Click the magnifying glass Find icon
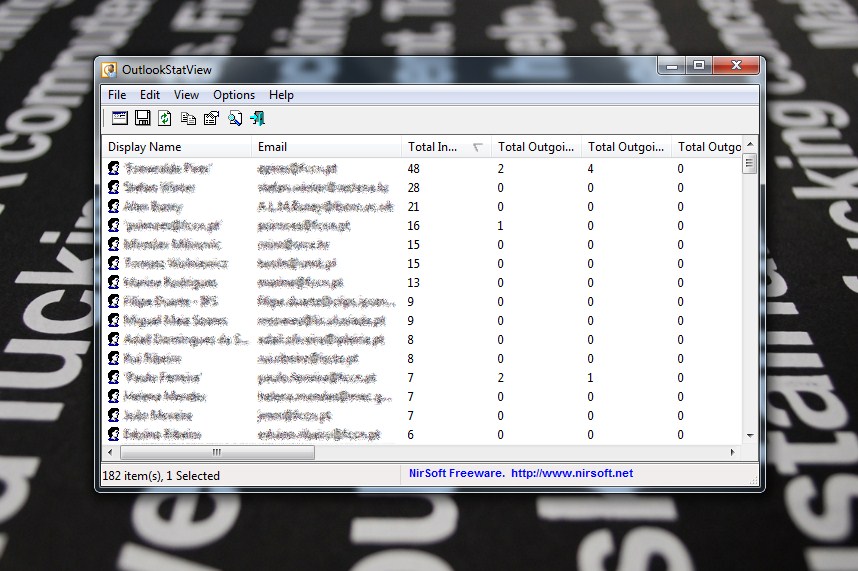858x571 pixels. [x=235, y=118]
